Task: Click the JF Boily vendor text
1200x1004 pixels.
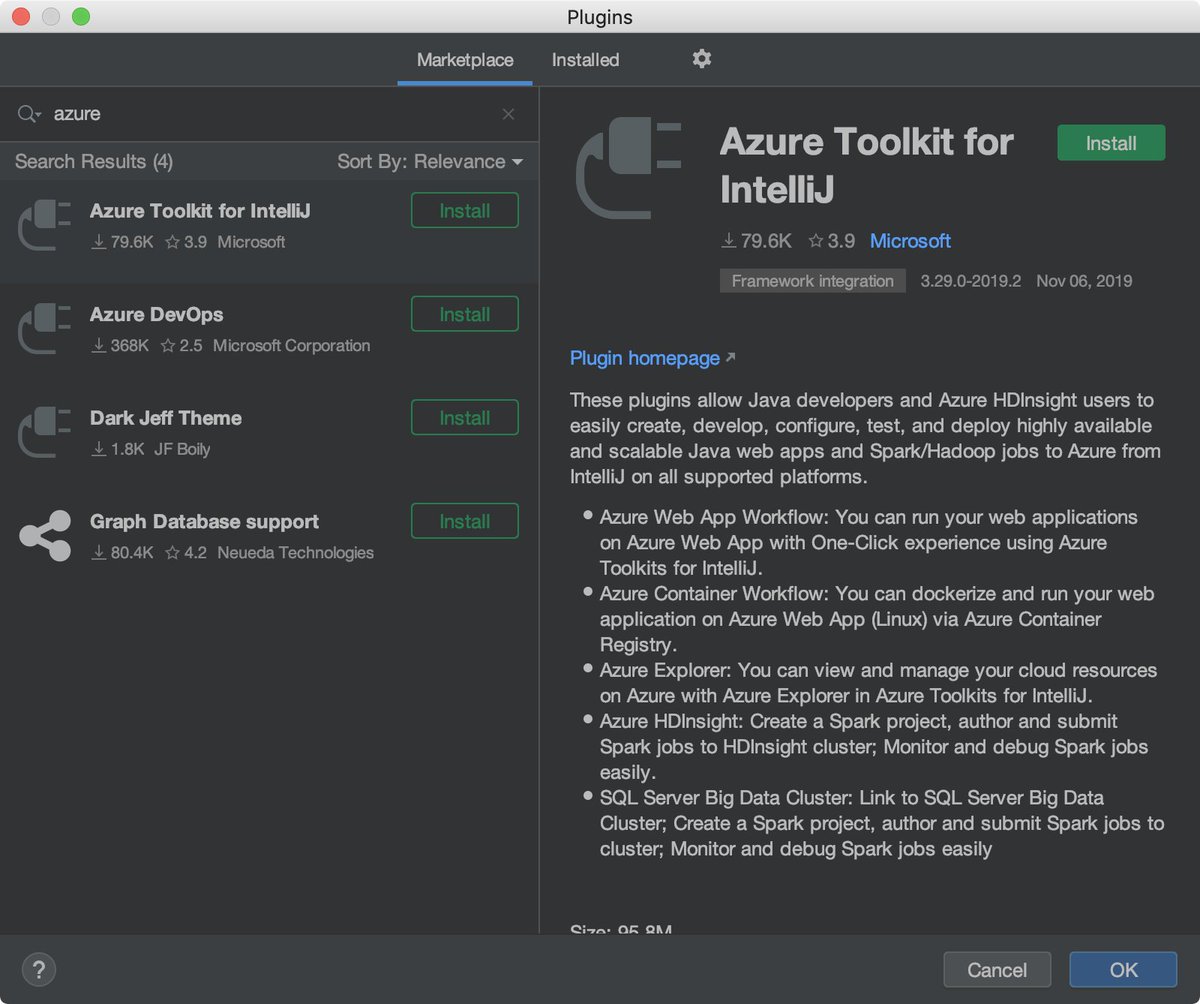Action: pyautogui.click(x=182, y=449)
